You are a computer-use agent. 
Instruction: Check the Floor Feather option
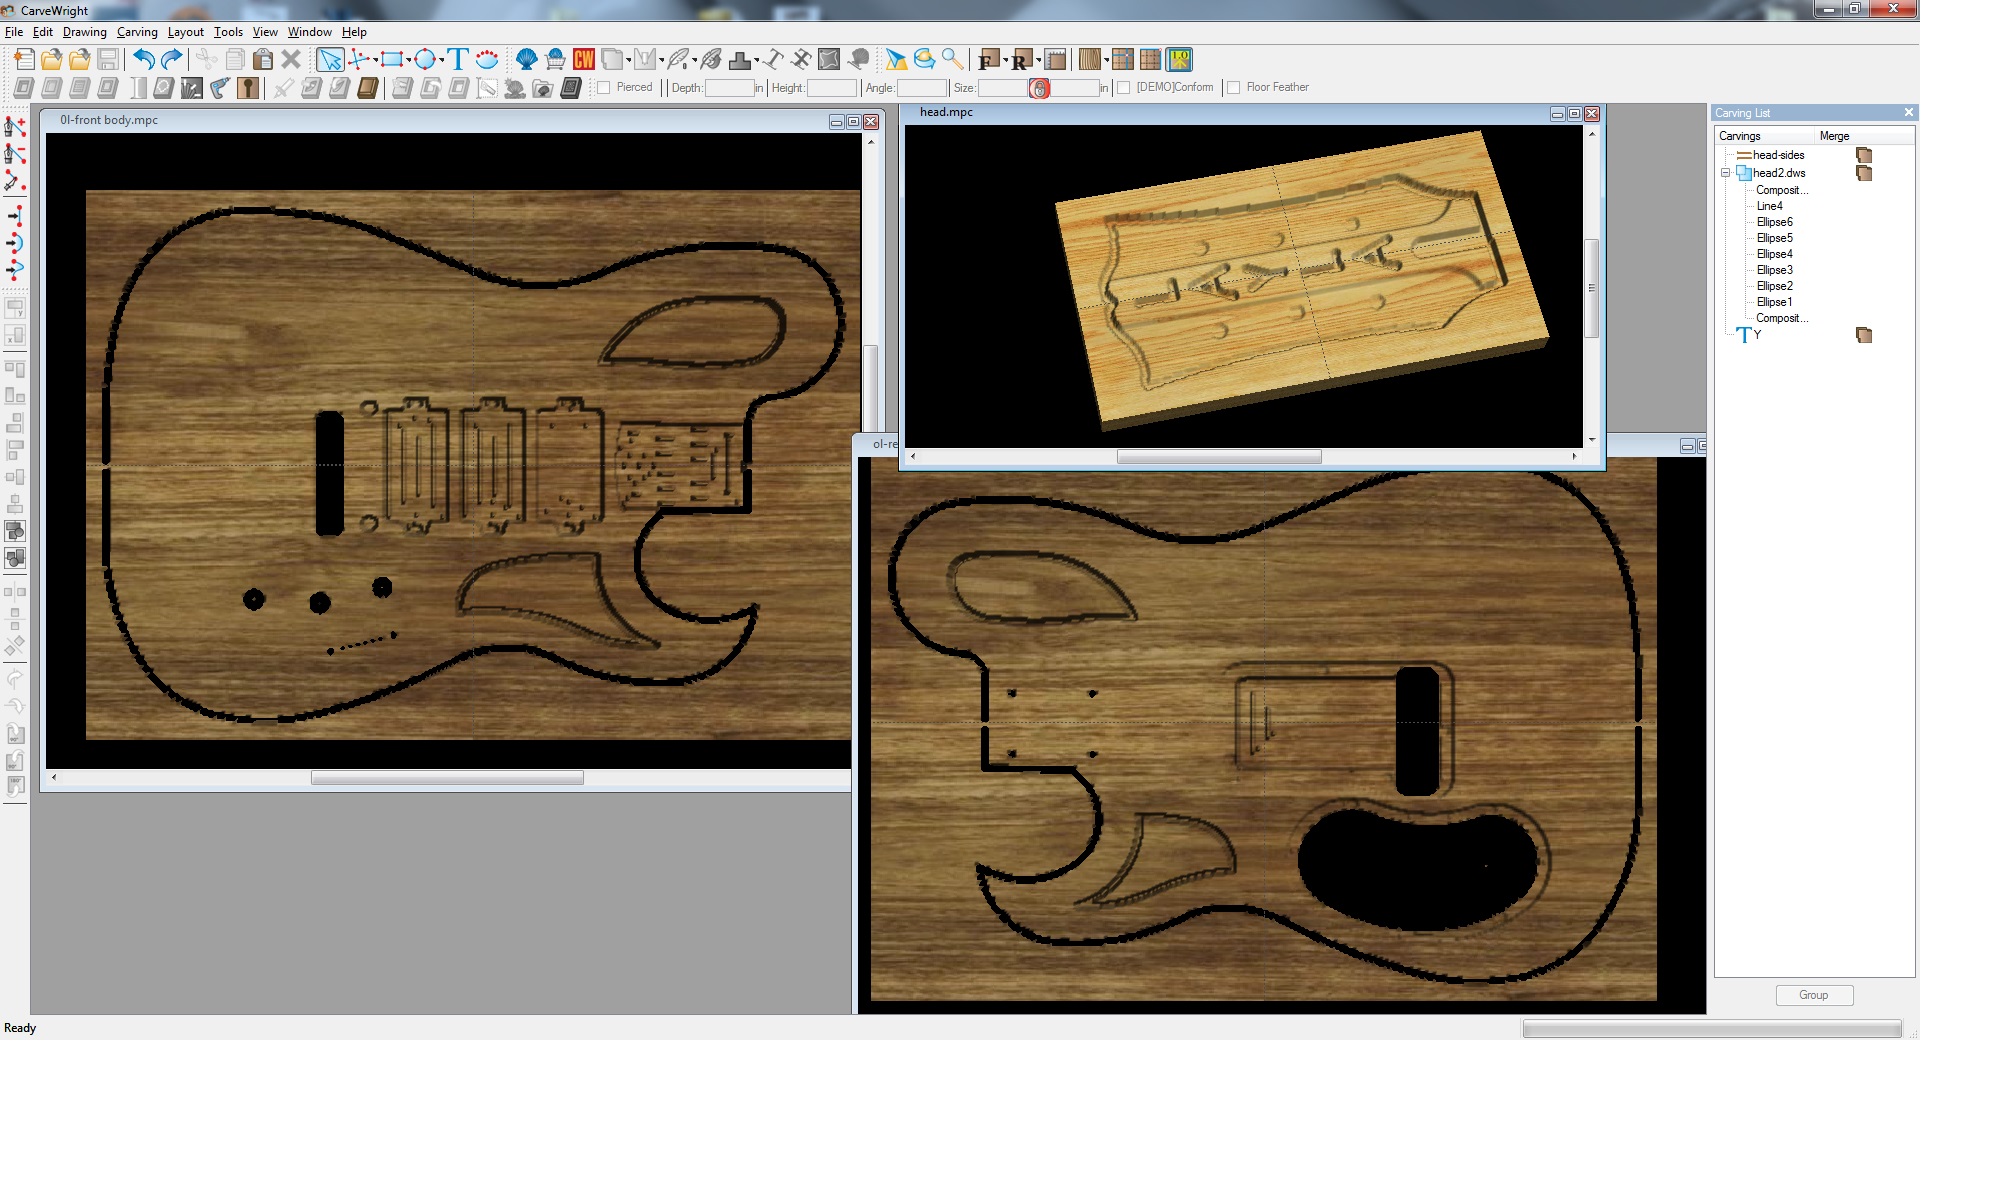click(x=1234, y=88)
